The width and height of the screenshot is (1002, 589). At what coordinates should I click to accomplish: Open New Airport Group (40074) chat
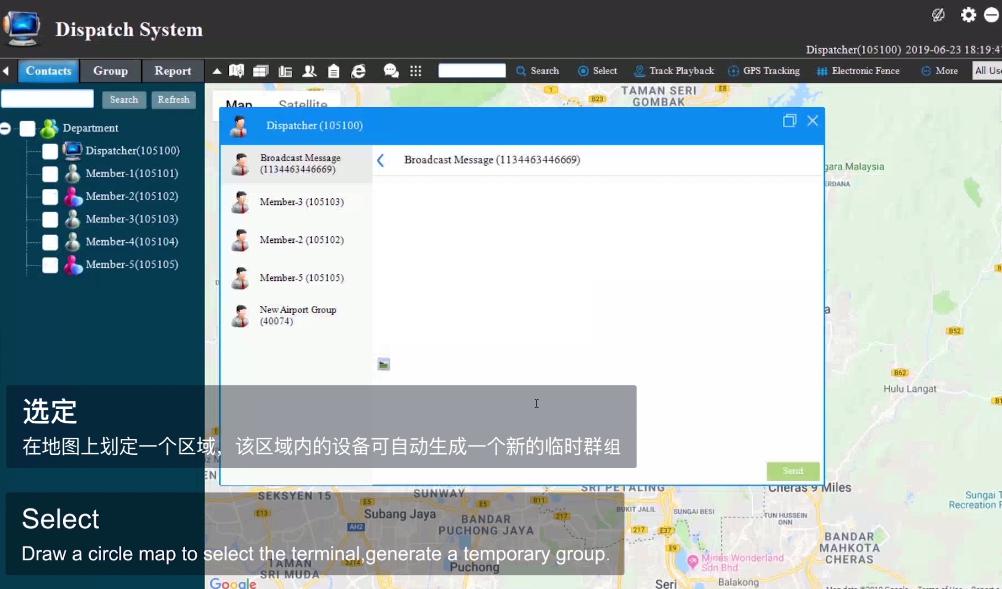click(297, 315)
